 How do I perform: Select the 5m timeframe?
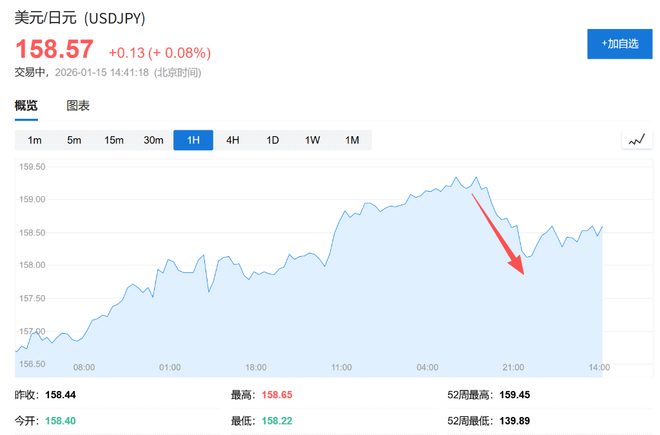[x=74, y=140]
